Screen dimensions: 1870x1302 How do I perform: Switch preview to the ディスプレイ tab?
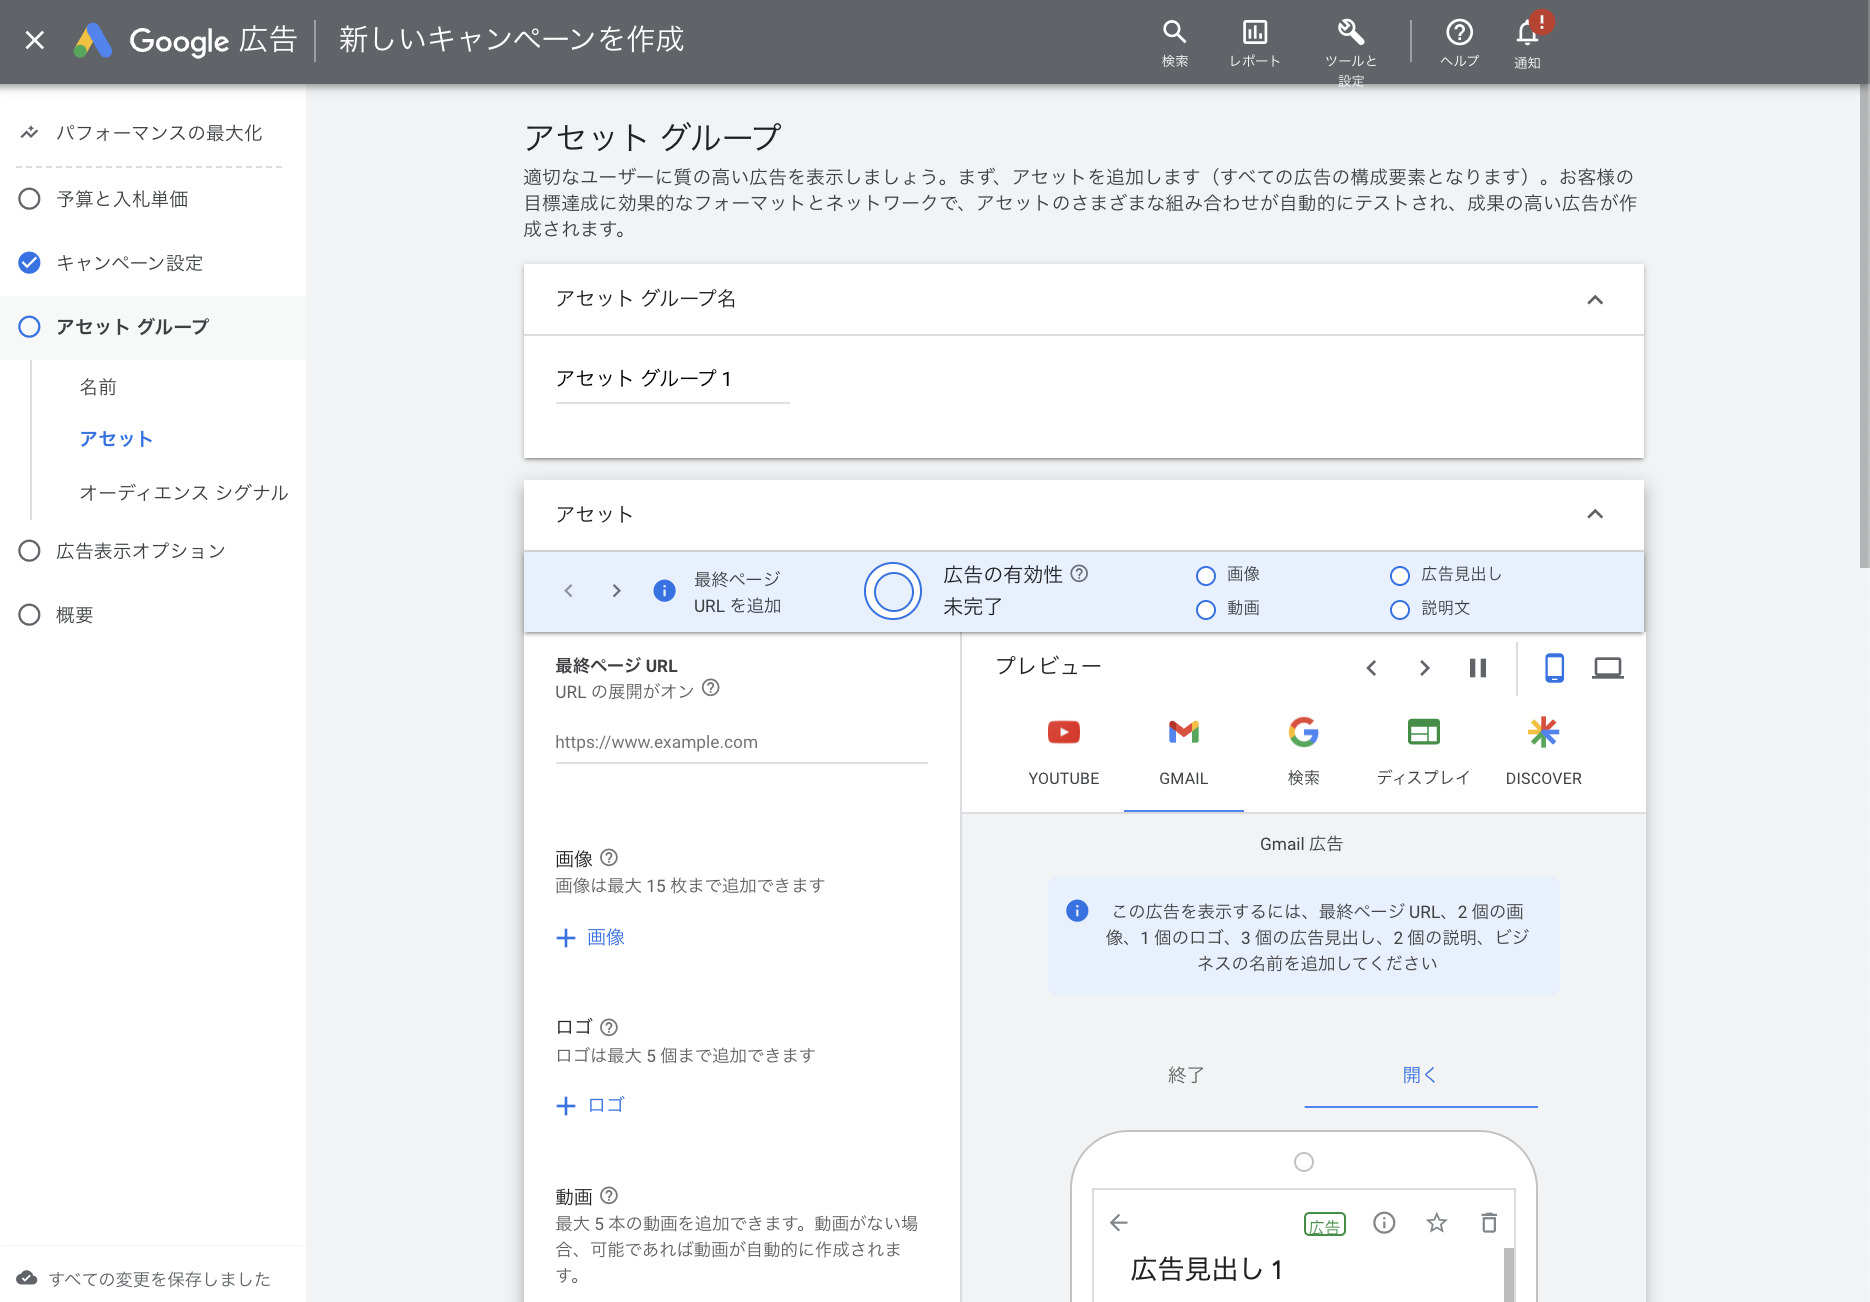point(1422,750)
